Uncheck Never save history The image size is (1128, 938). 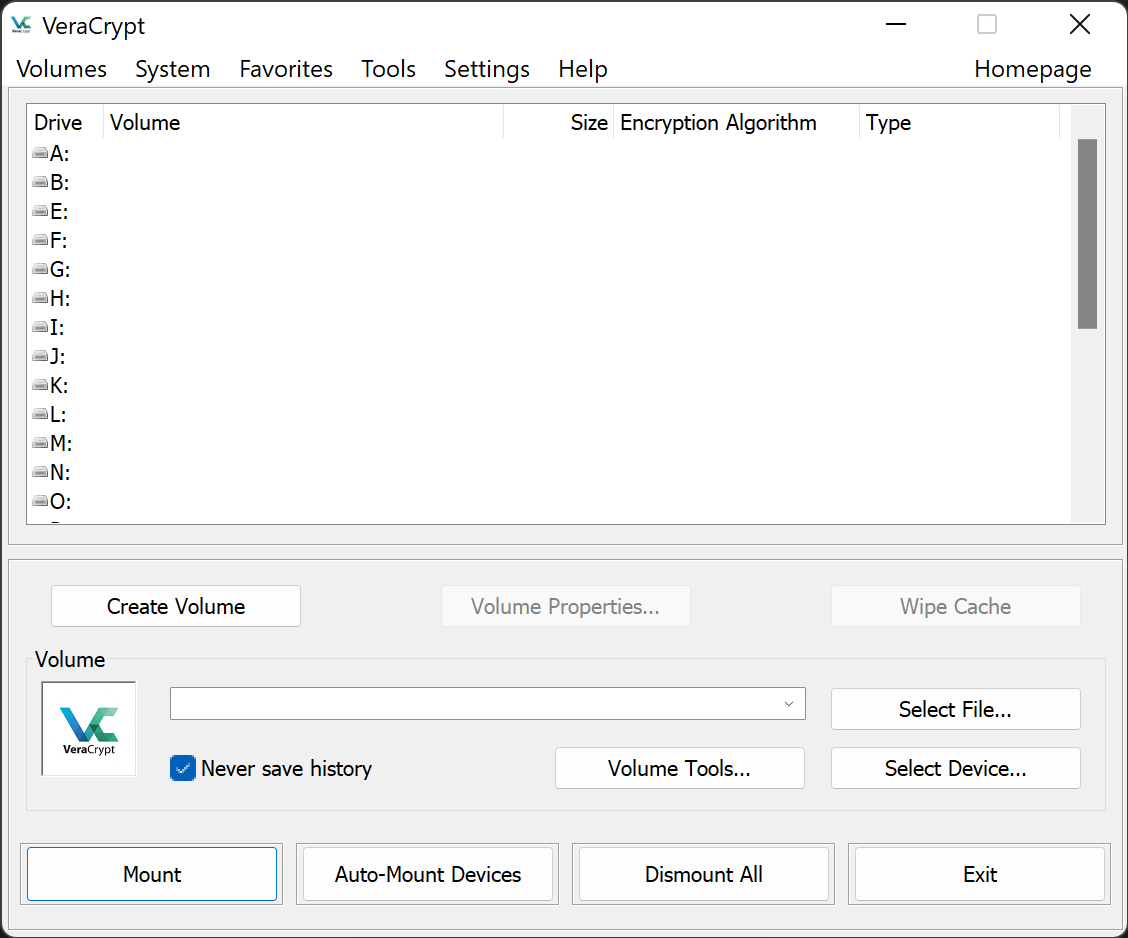pyautogui.click(x=182, y=769)
